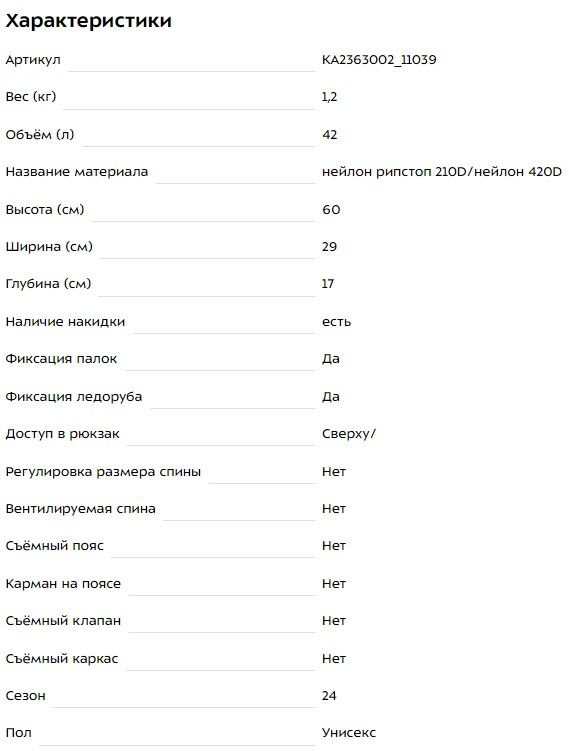
Task: Click the volume value 42
Action: pos(330,135)
